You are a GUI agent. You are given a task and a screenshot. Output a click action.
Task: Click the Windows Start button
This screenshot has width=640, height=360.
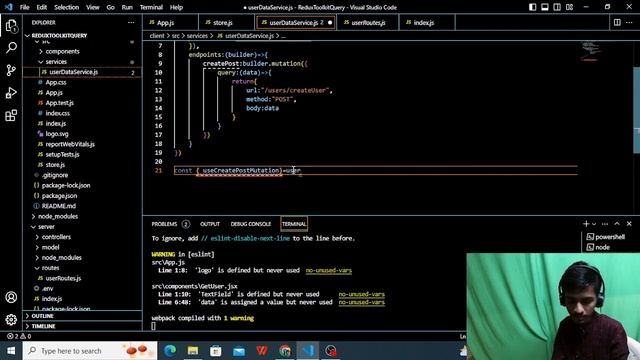11,351
